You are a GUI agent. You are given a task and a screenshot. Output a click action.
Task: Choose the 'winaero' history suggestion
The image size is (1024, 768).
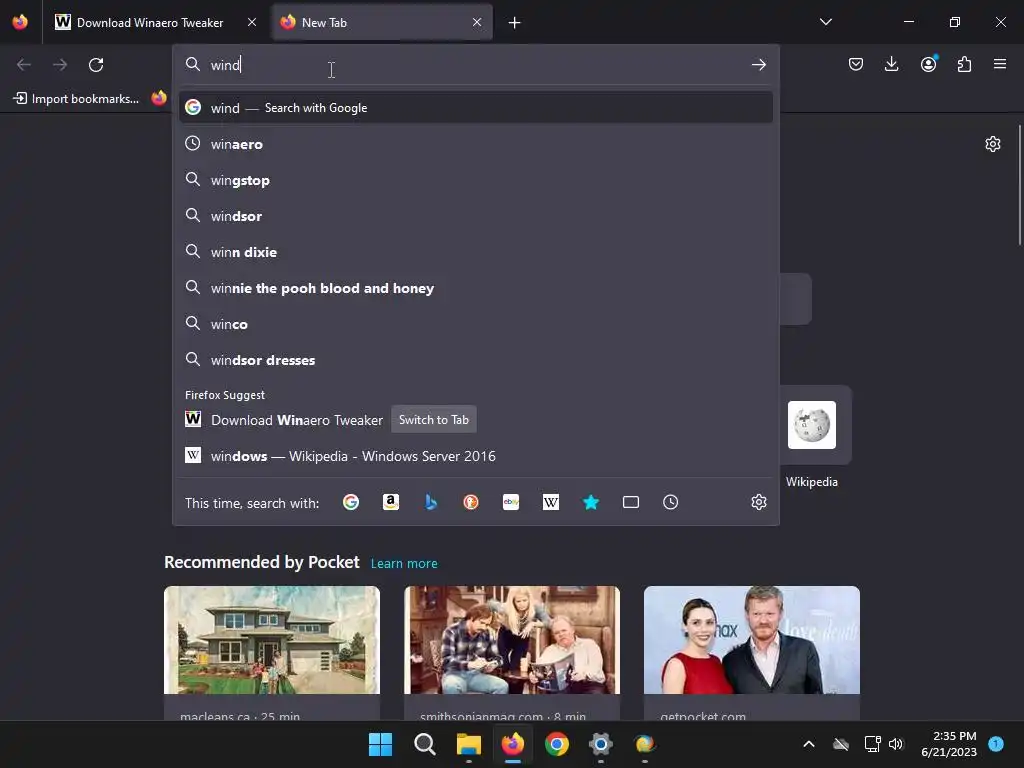[475, 144]
